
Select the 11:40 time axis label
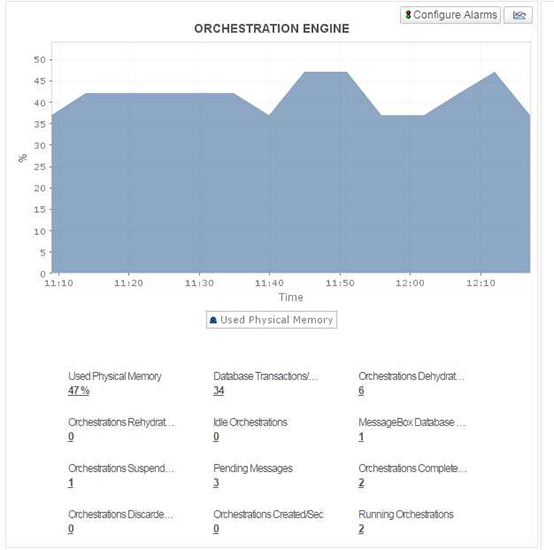pyautogui.click(x=269, y=283)
